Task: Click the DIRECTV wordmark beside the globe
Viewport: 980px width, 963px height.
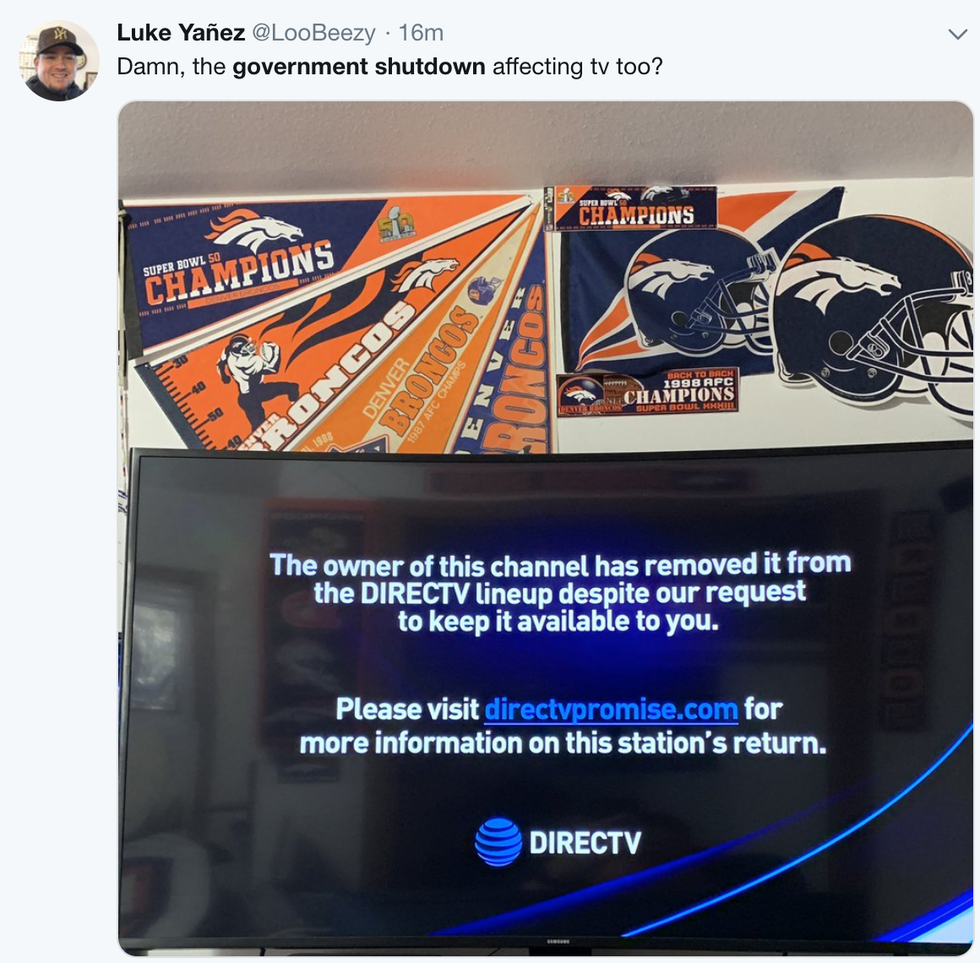Action: (x=585, y=842)
